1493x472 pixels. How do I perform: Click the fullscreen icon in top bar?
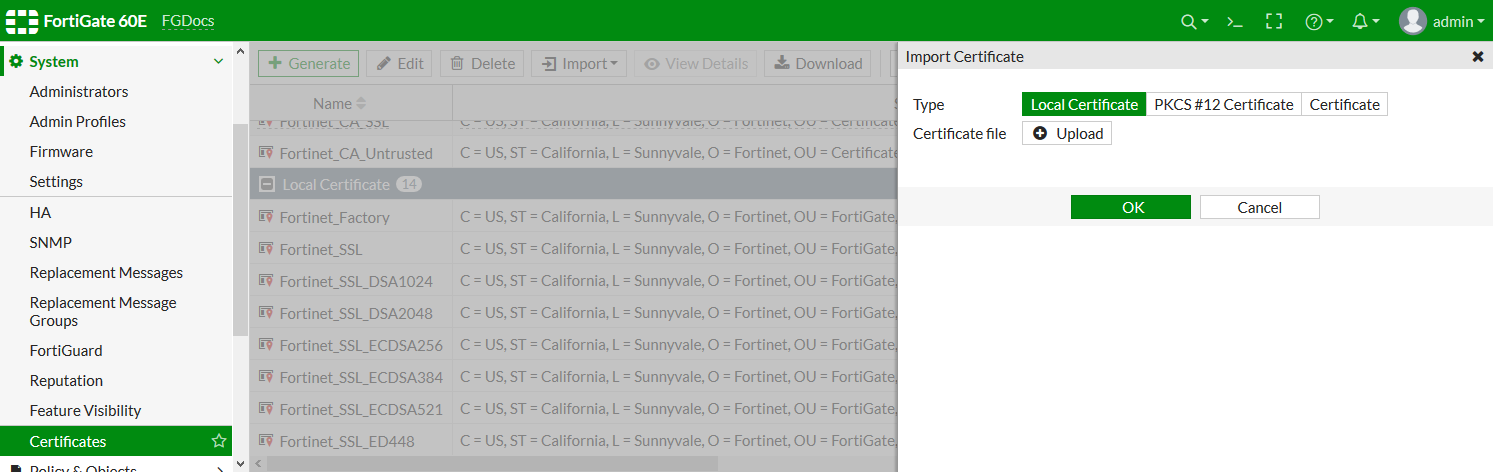(x=1273, y=22)
